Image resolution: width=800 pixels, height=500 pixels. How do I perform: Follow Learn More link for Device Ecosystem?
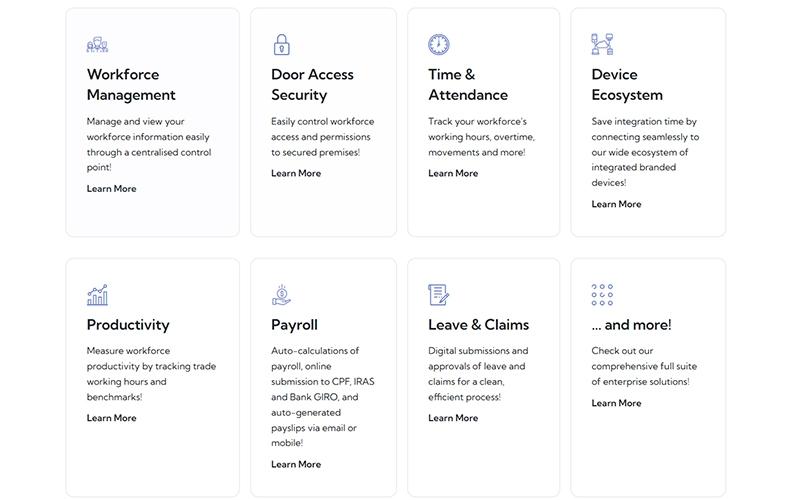tap(616, 204)
